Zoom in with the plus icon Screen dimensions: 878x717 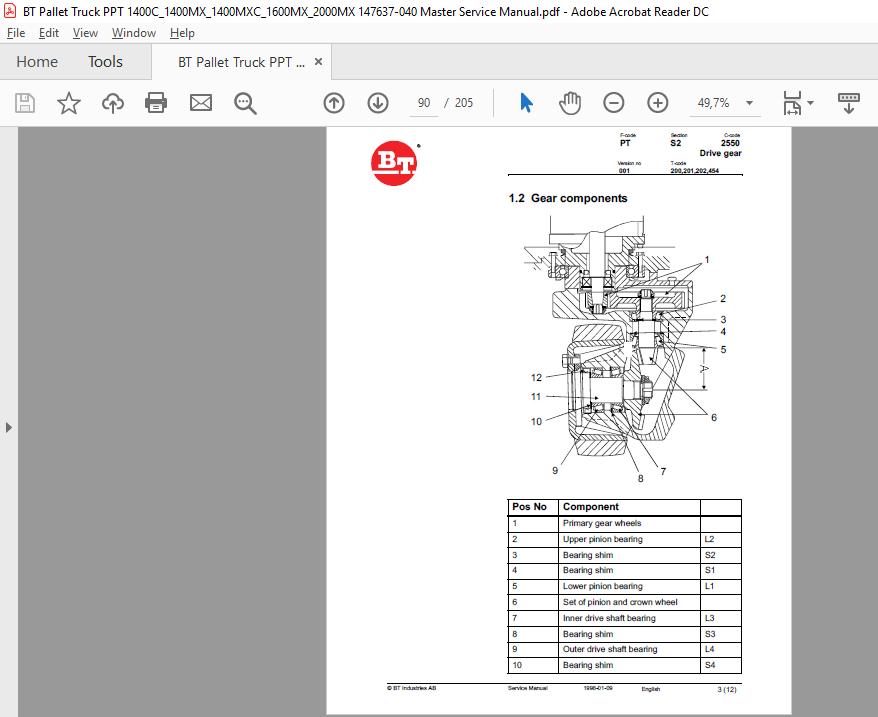pos(657,103)
